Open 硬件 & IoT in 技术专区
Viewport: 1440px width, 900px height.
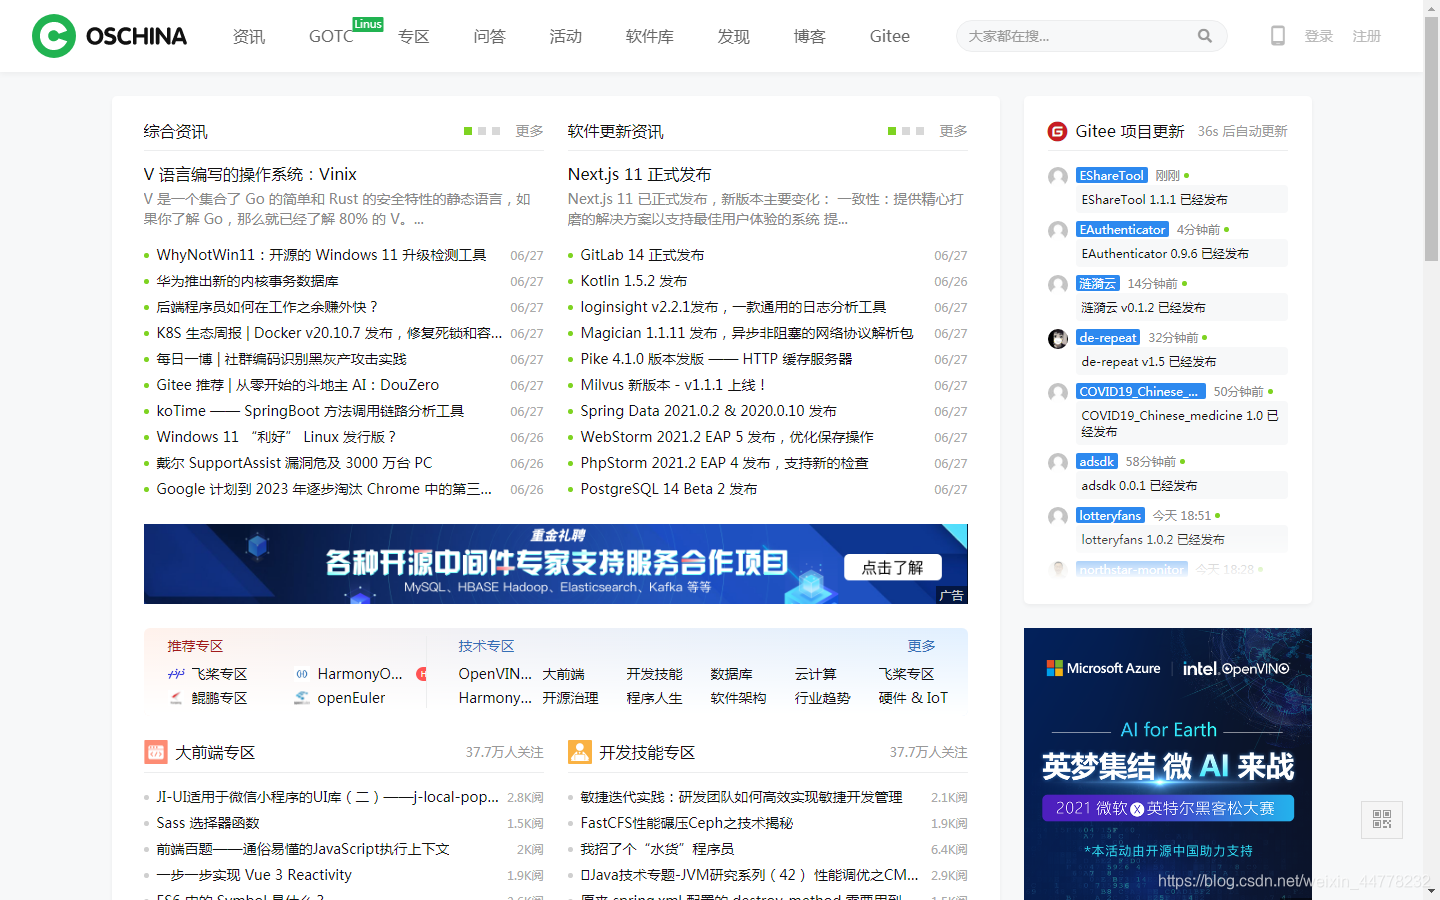point(912,698)
